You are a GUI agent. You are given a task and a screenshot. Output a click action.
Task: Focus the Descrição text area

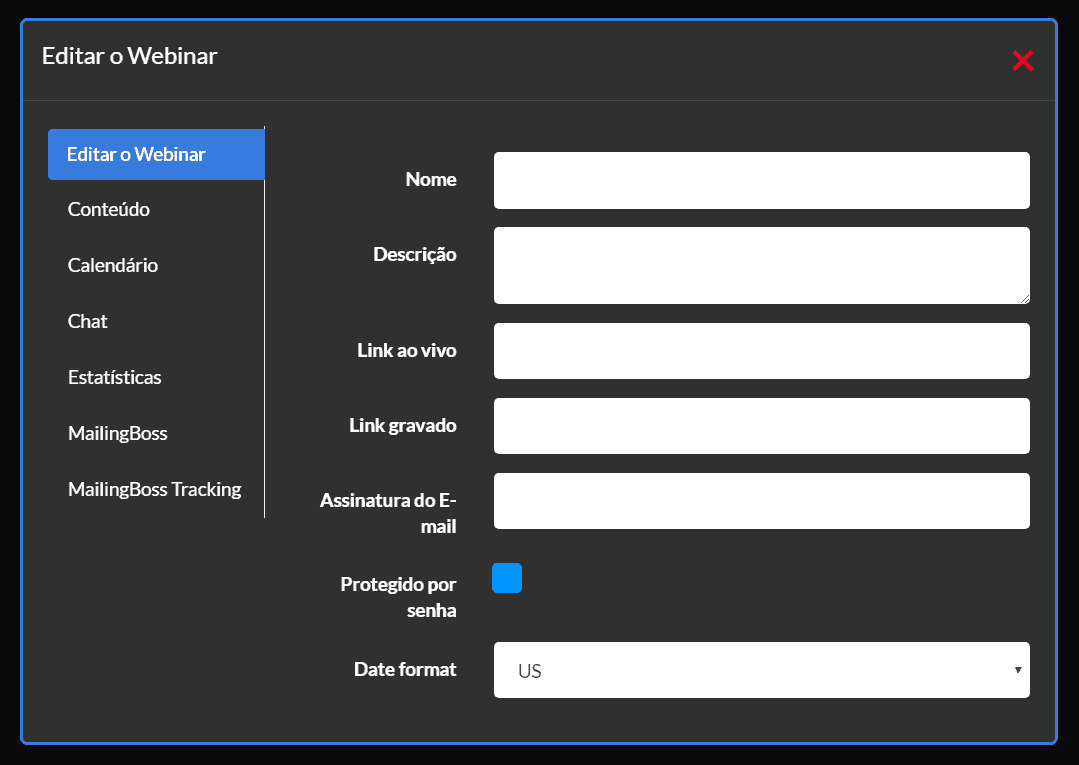pyautogui.click(x=761, y=264)
